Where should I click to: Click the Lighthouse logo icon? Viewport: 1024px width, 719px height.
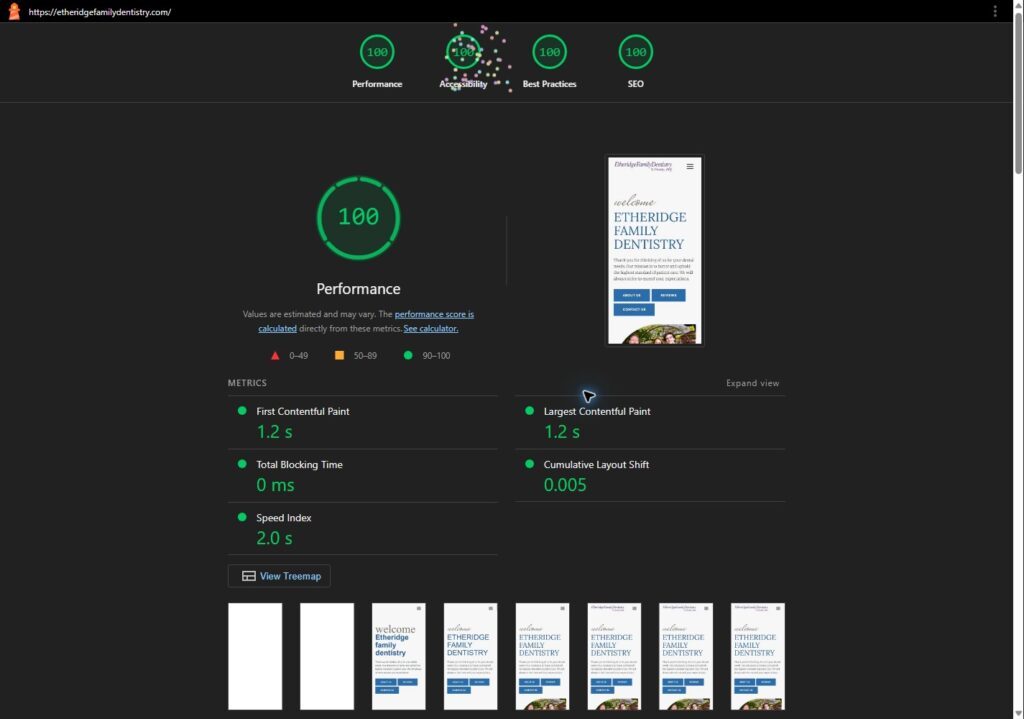pyautogui.click(x=14, y=12)
